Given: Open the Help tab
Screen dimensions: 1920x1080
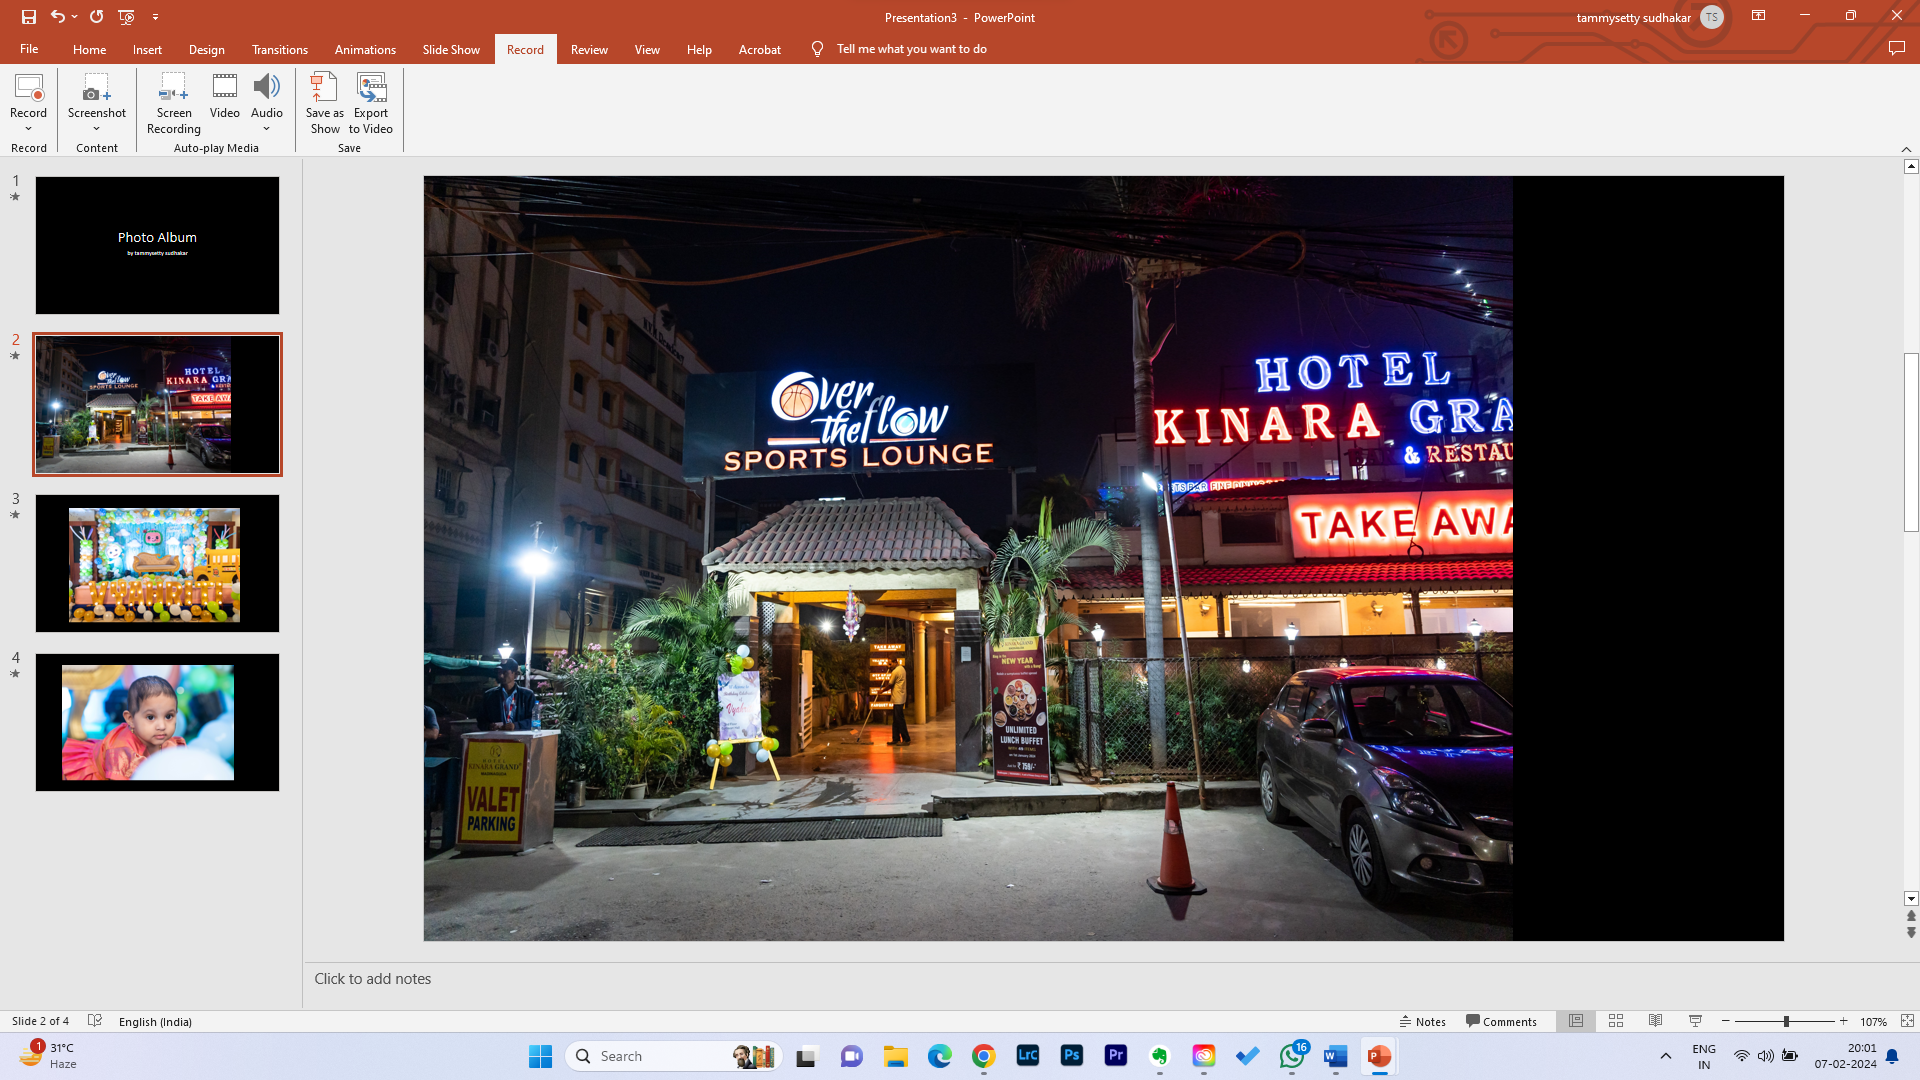Looking at the screenshot, I should pyautogui.click(x=699, y=49).
